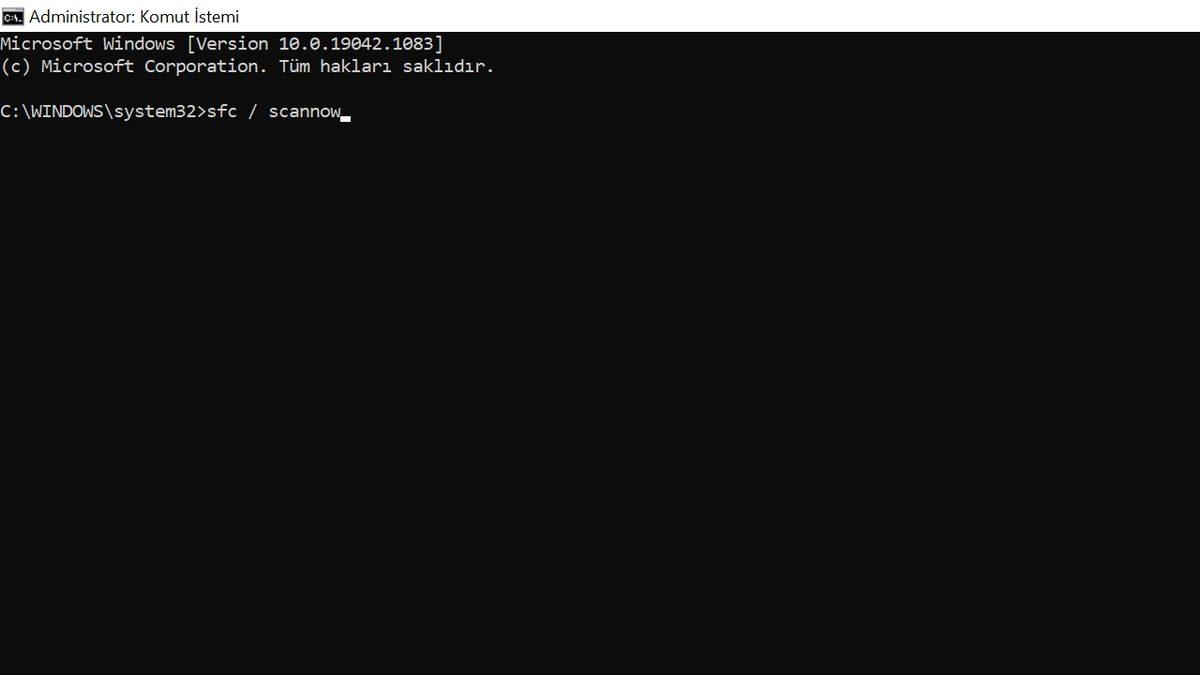
Task: Click "WINDOWS" folder name in prompt path
Action: 67,112
